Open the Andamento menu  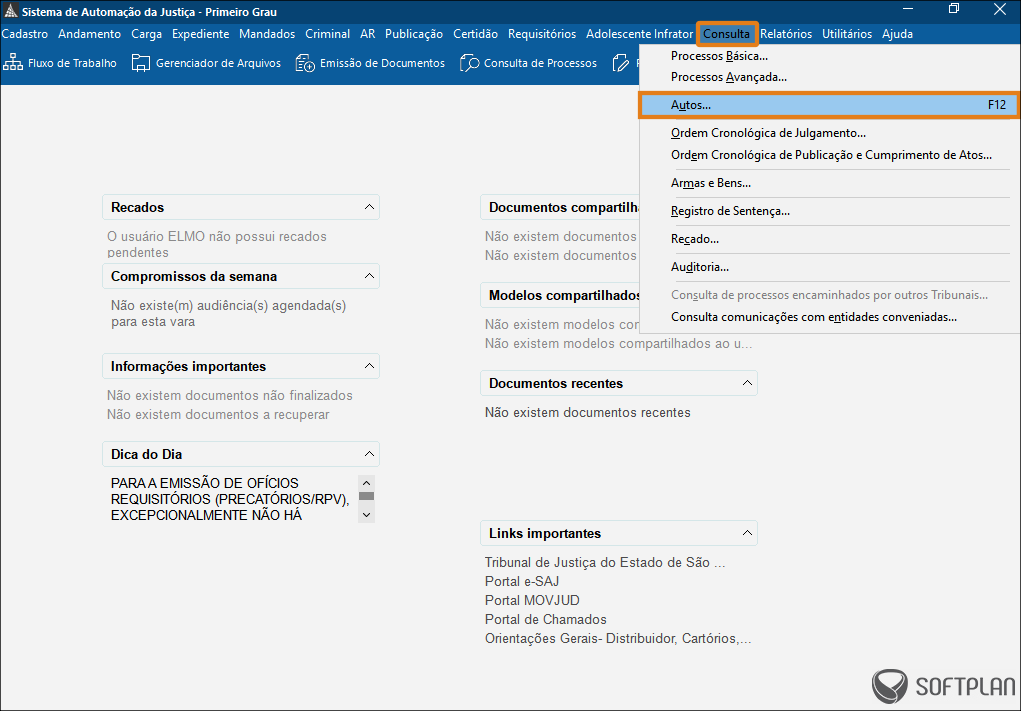tap(89, 34)
